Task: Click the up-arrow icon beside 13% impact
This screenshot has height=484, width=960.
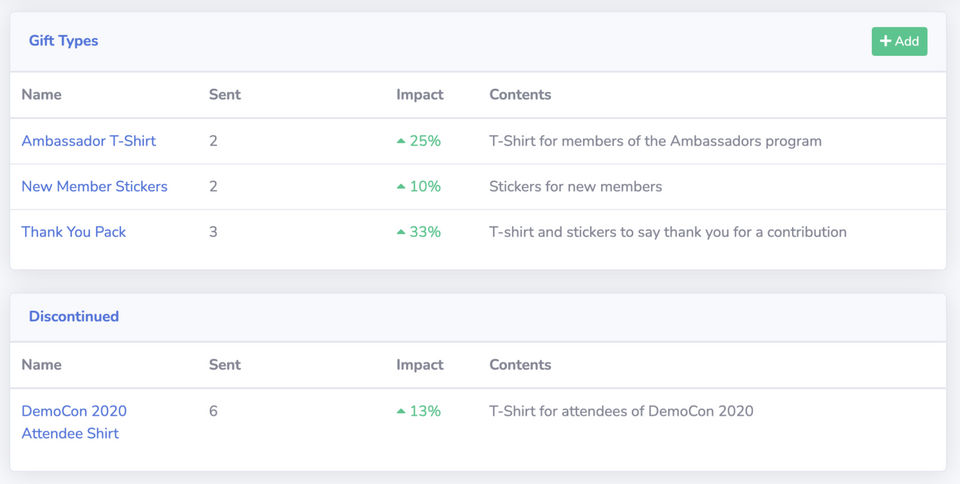Action: tap(401, 411)
